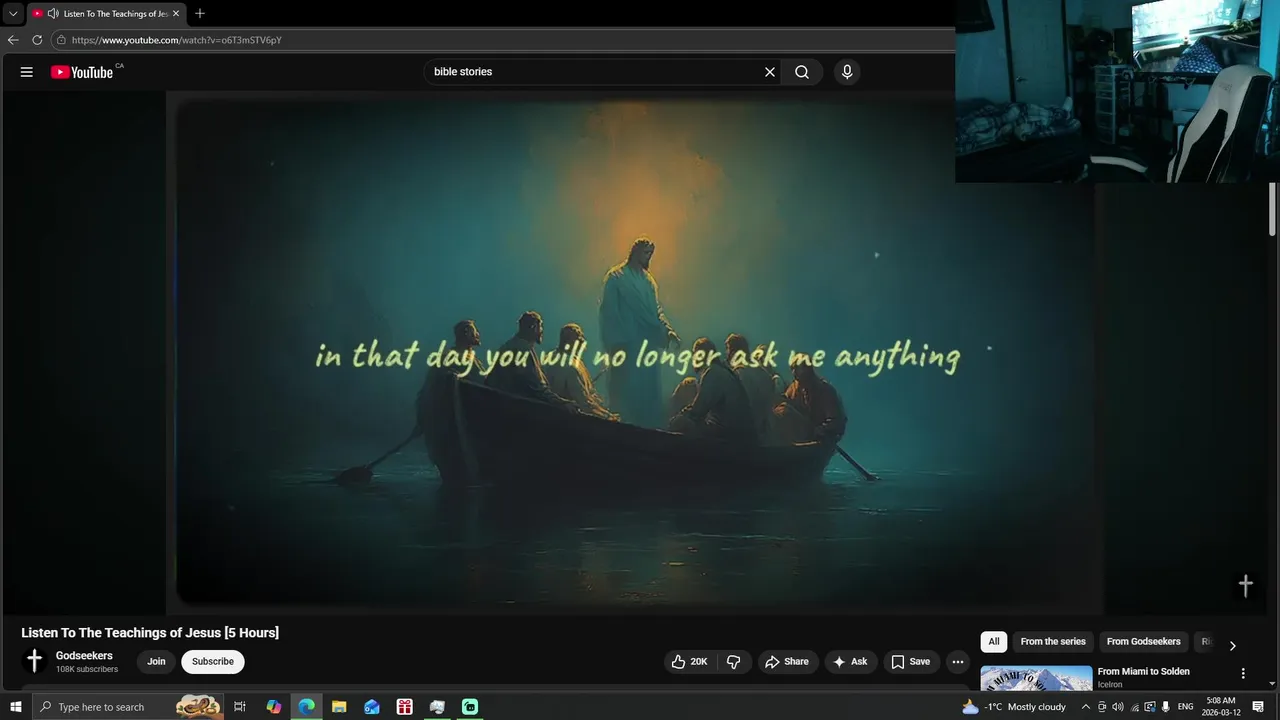
Task: Open Godseekers channel avatar
Action: pos(34,661)
